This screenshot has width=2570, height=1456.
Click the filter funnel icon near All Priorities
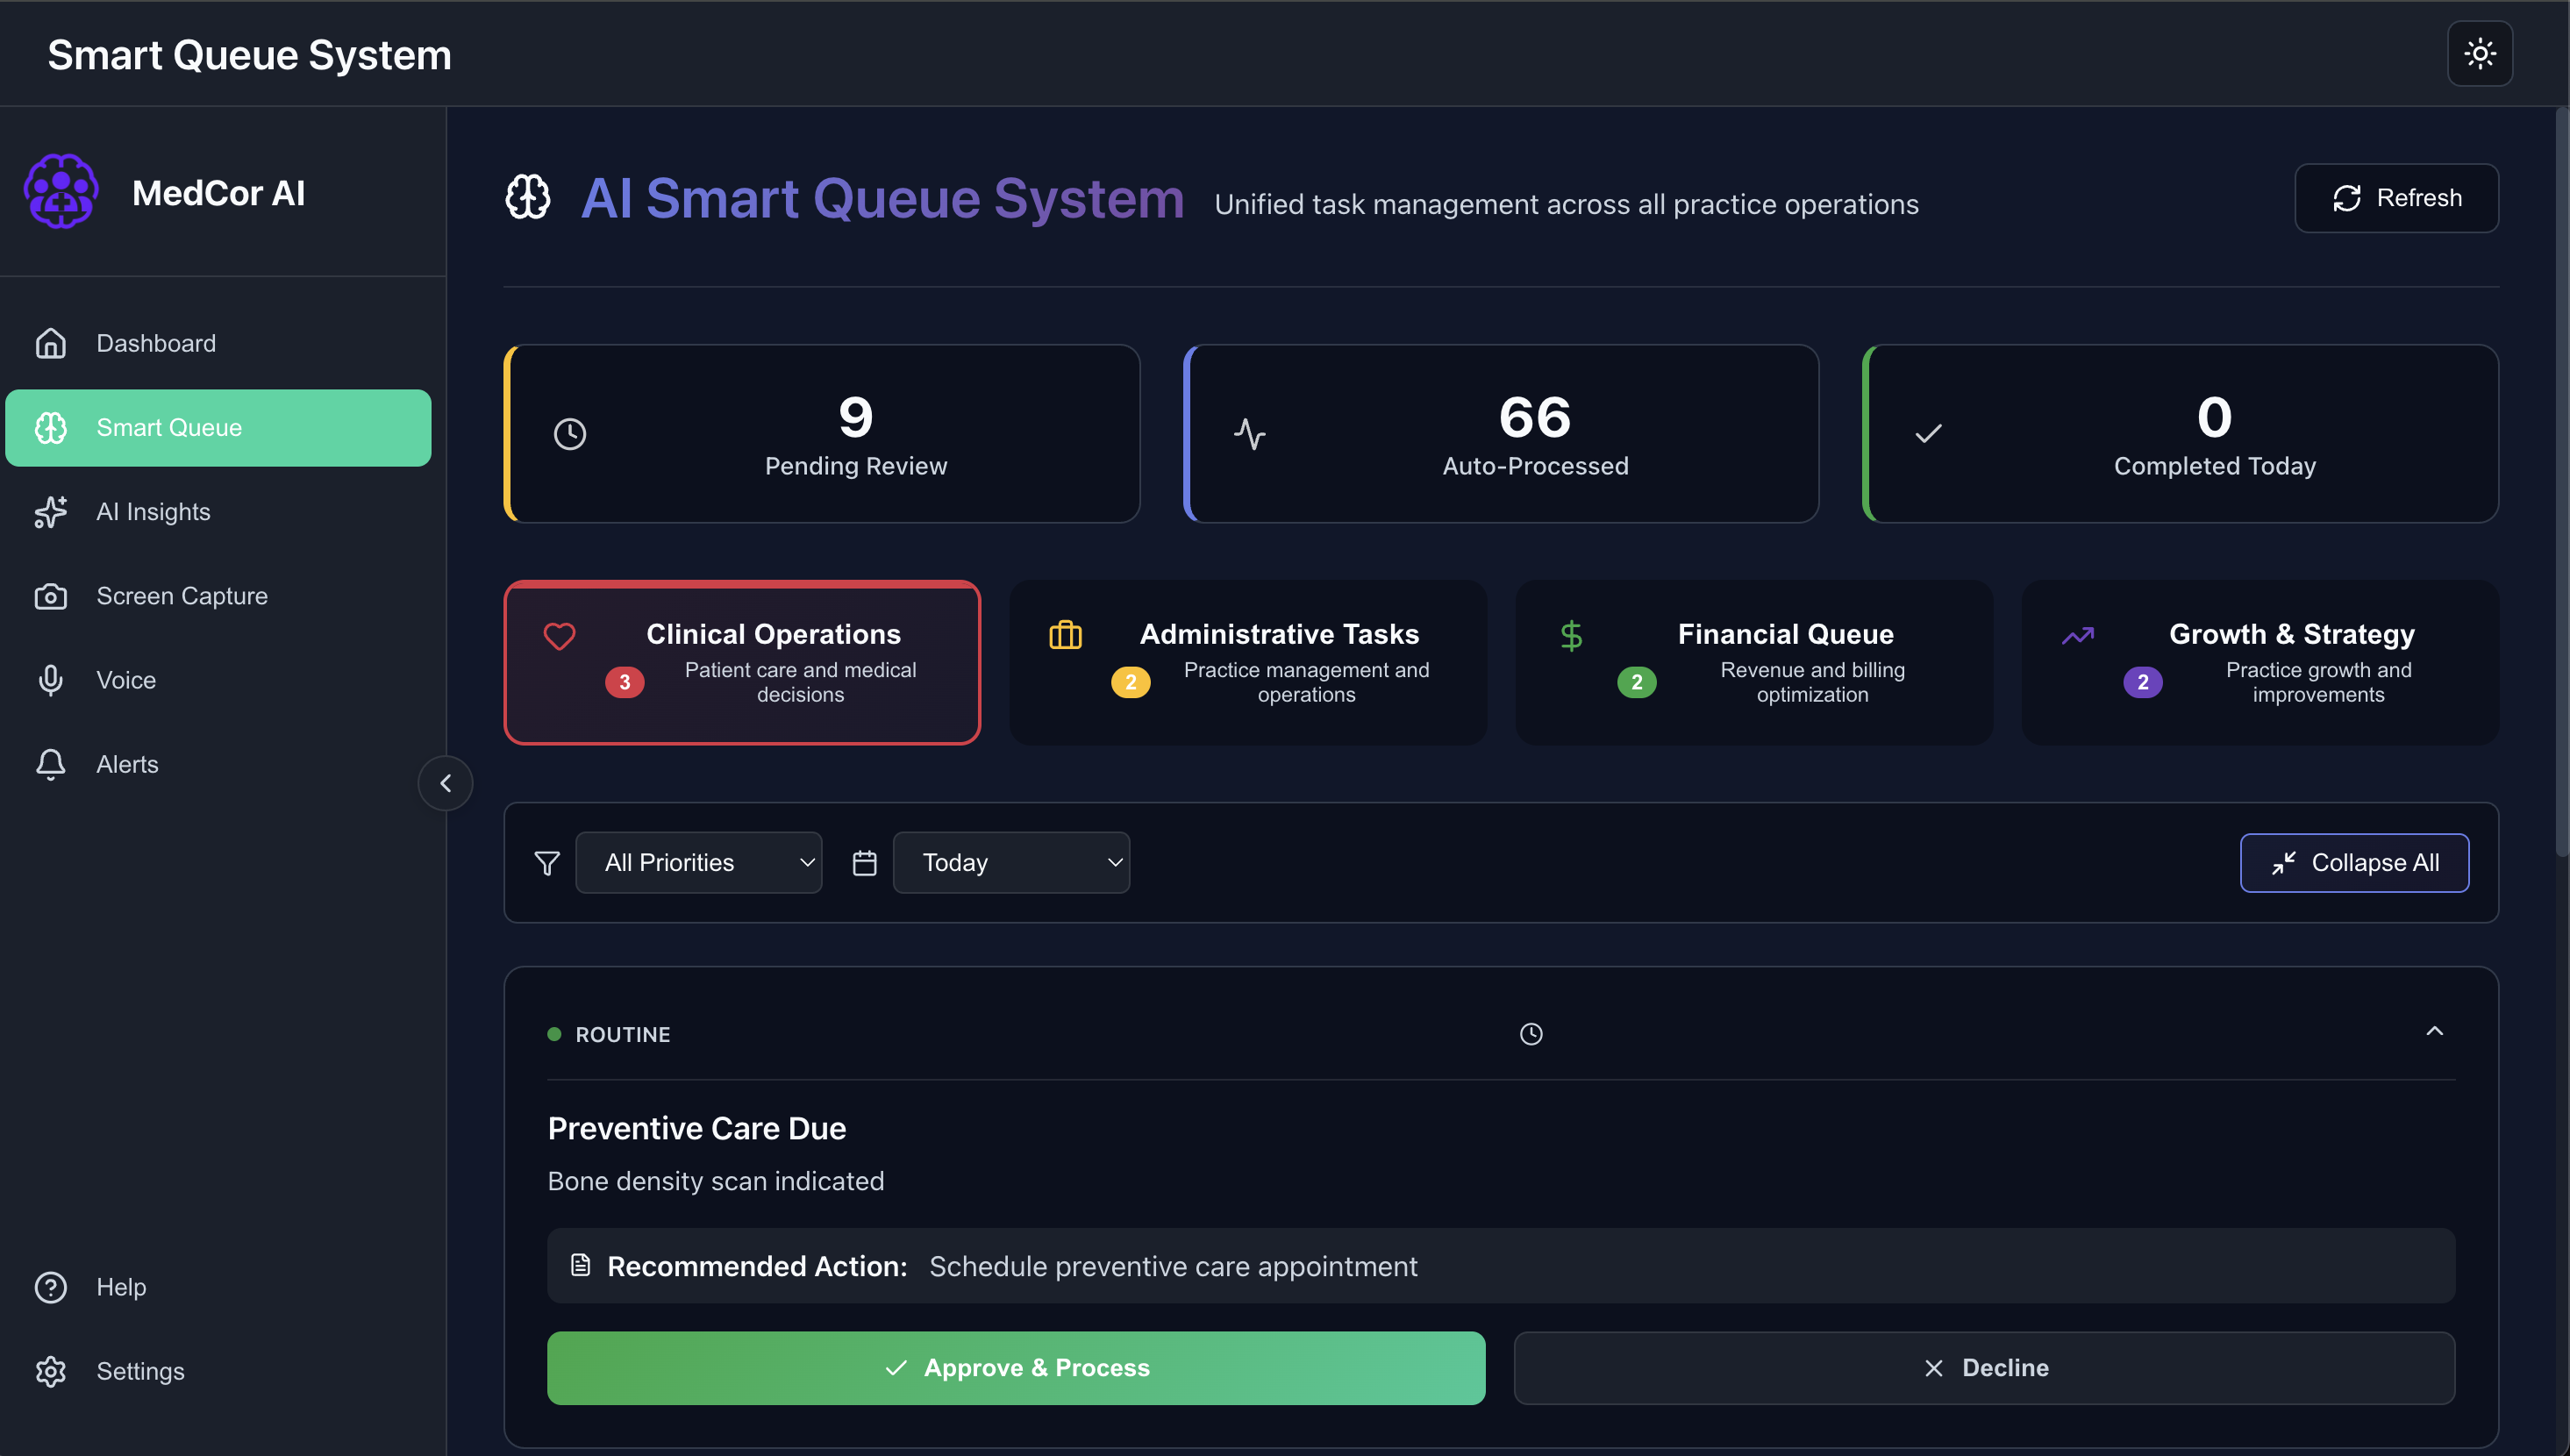(547, 862)
